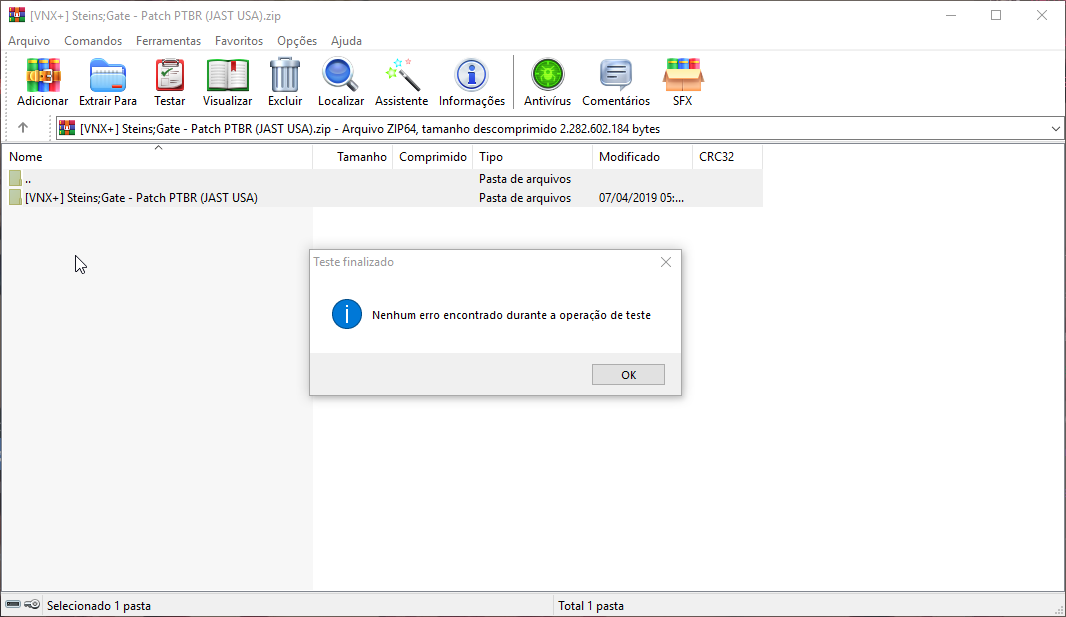The image size is (1066, 617).
Task: Click 'Selecionado 1 pasta' status text
Action: pos(99,605)
